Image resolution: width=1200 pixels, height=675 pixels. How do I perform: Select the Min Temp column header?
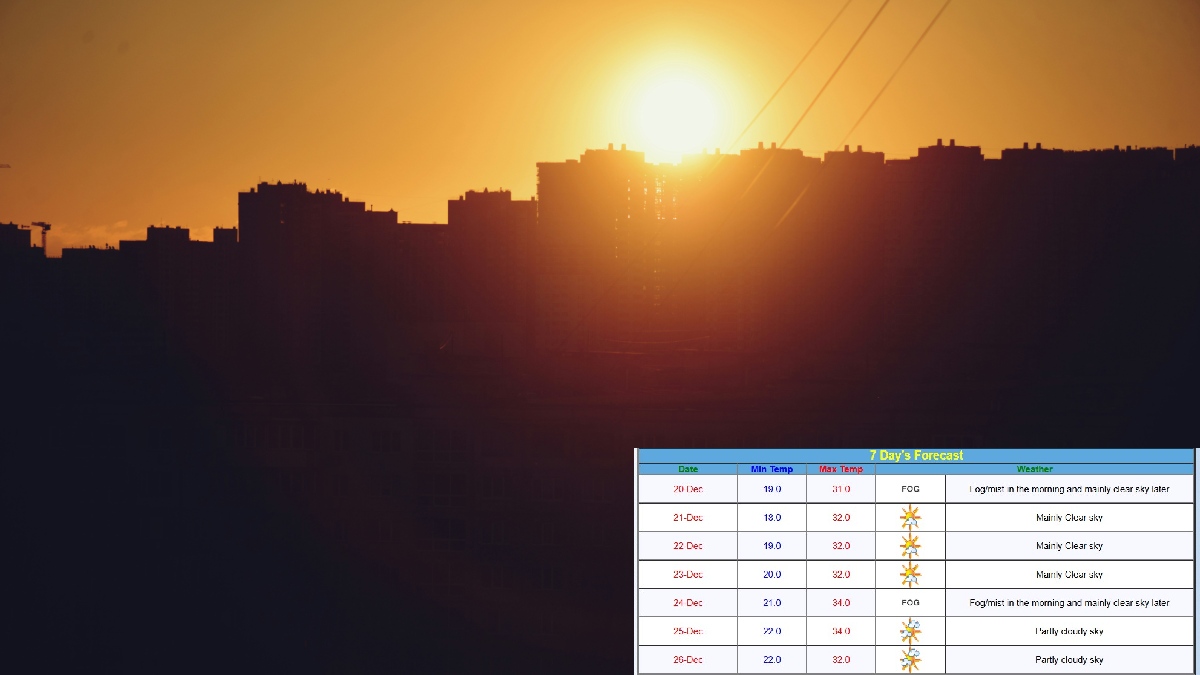(771, 469)
